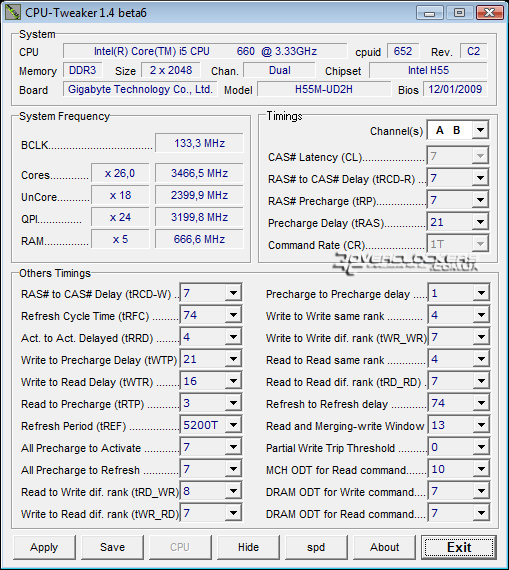Open the Refresh Cycle Time (tRFC) dropdown
509x570 pixels.
233,315
